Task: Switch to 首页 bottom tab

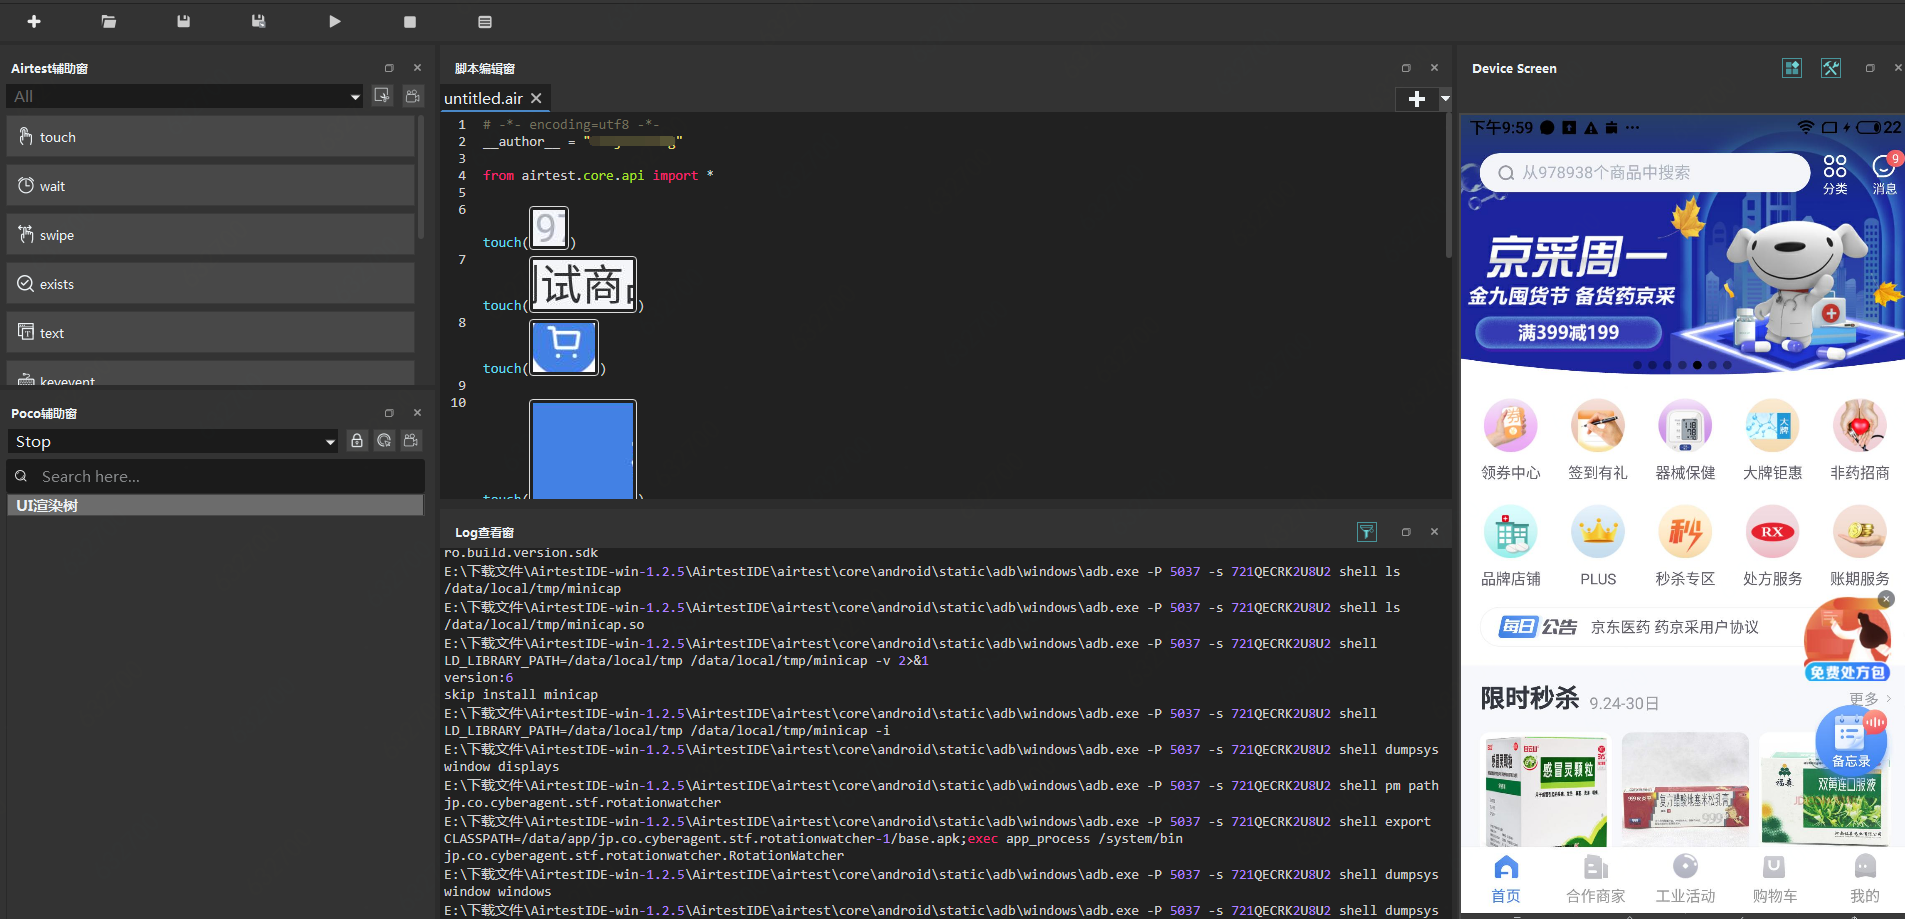Action: click(1506, 879)
